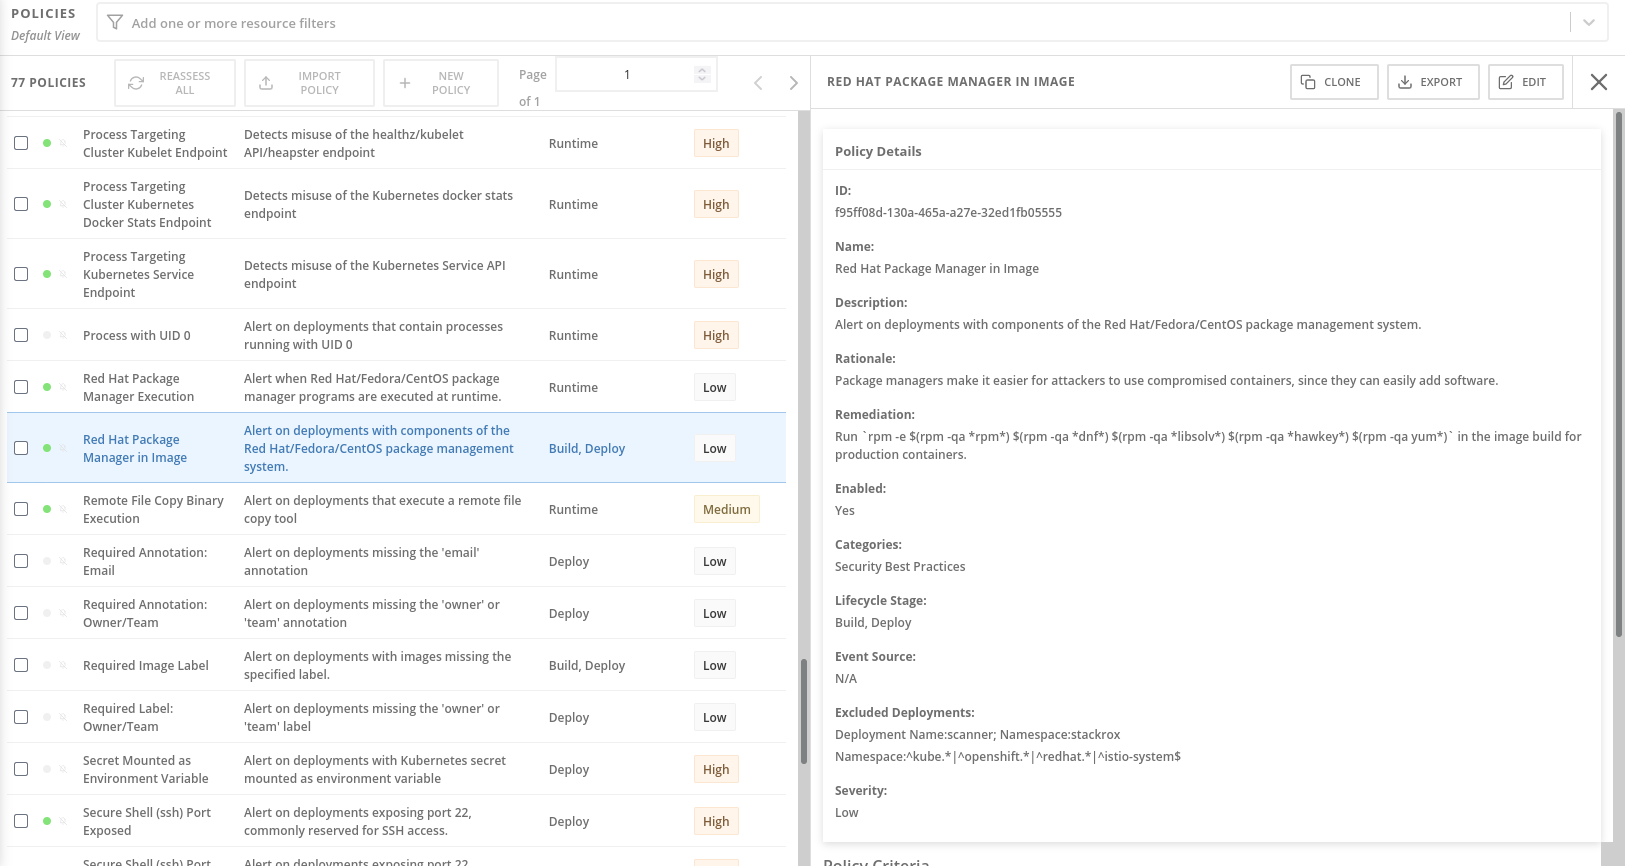Export the selected policy
The height and width of the screenshot is (866, 1625).
1432,82
